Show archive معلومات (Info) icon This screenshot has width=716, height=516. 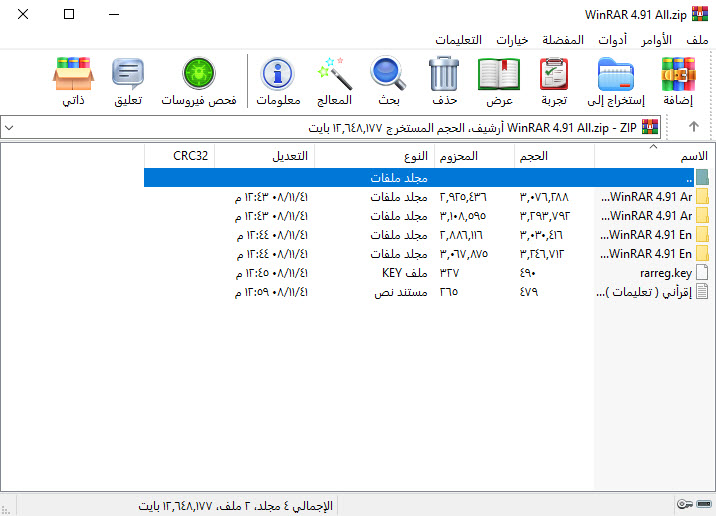pyautogui.click(x=278, y=74)
